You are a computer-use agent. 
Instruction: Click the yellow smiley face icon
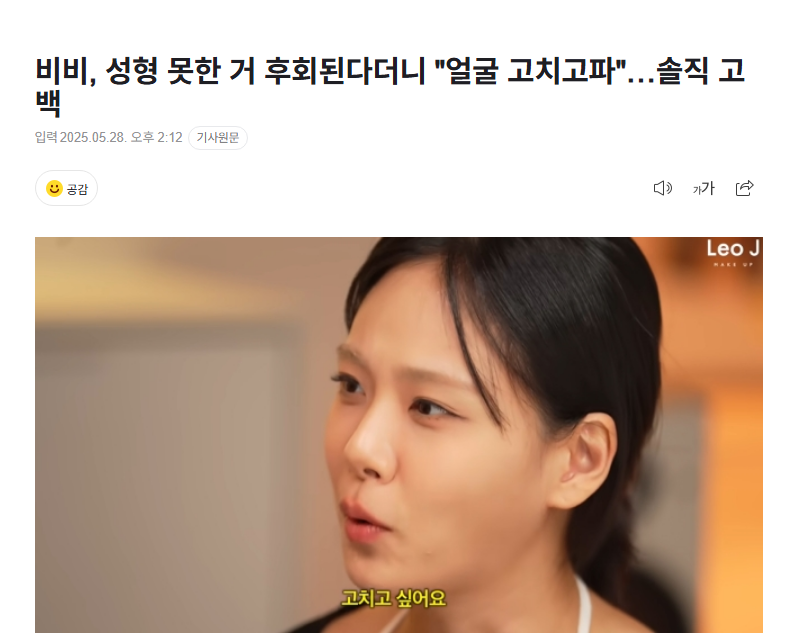(54, 189)
